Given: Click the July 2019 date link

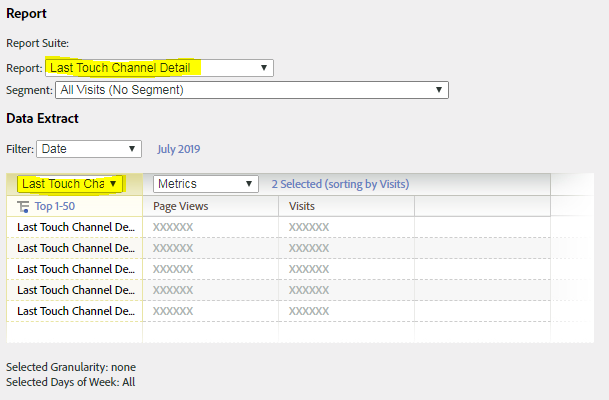Looking at the screenshot, I should pyautogui.click(x=179, y=149).
